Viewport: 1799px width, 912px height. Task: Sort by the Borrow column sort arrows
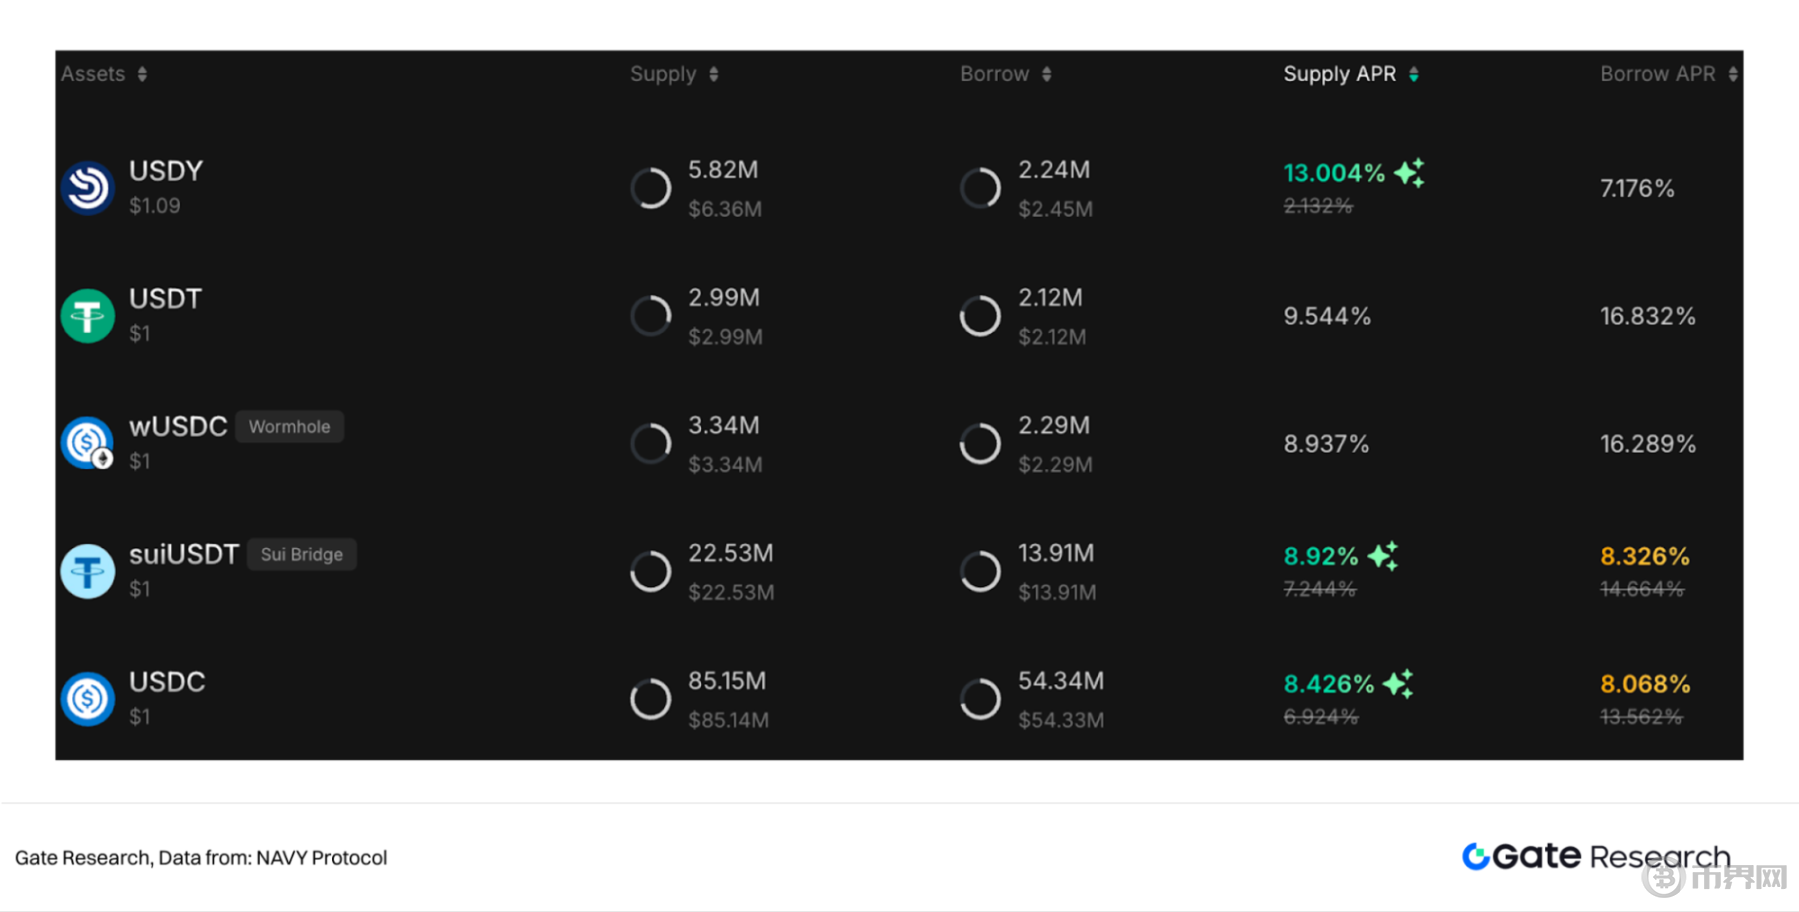1046,74
